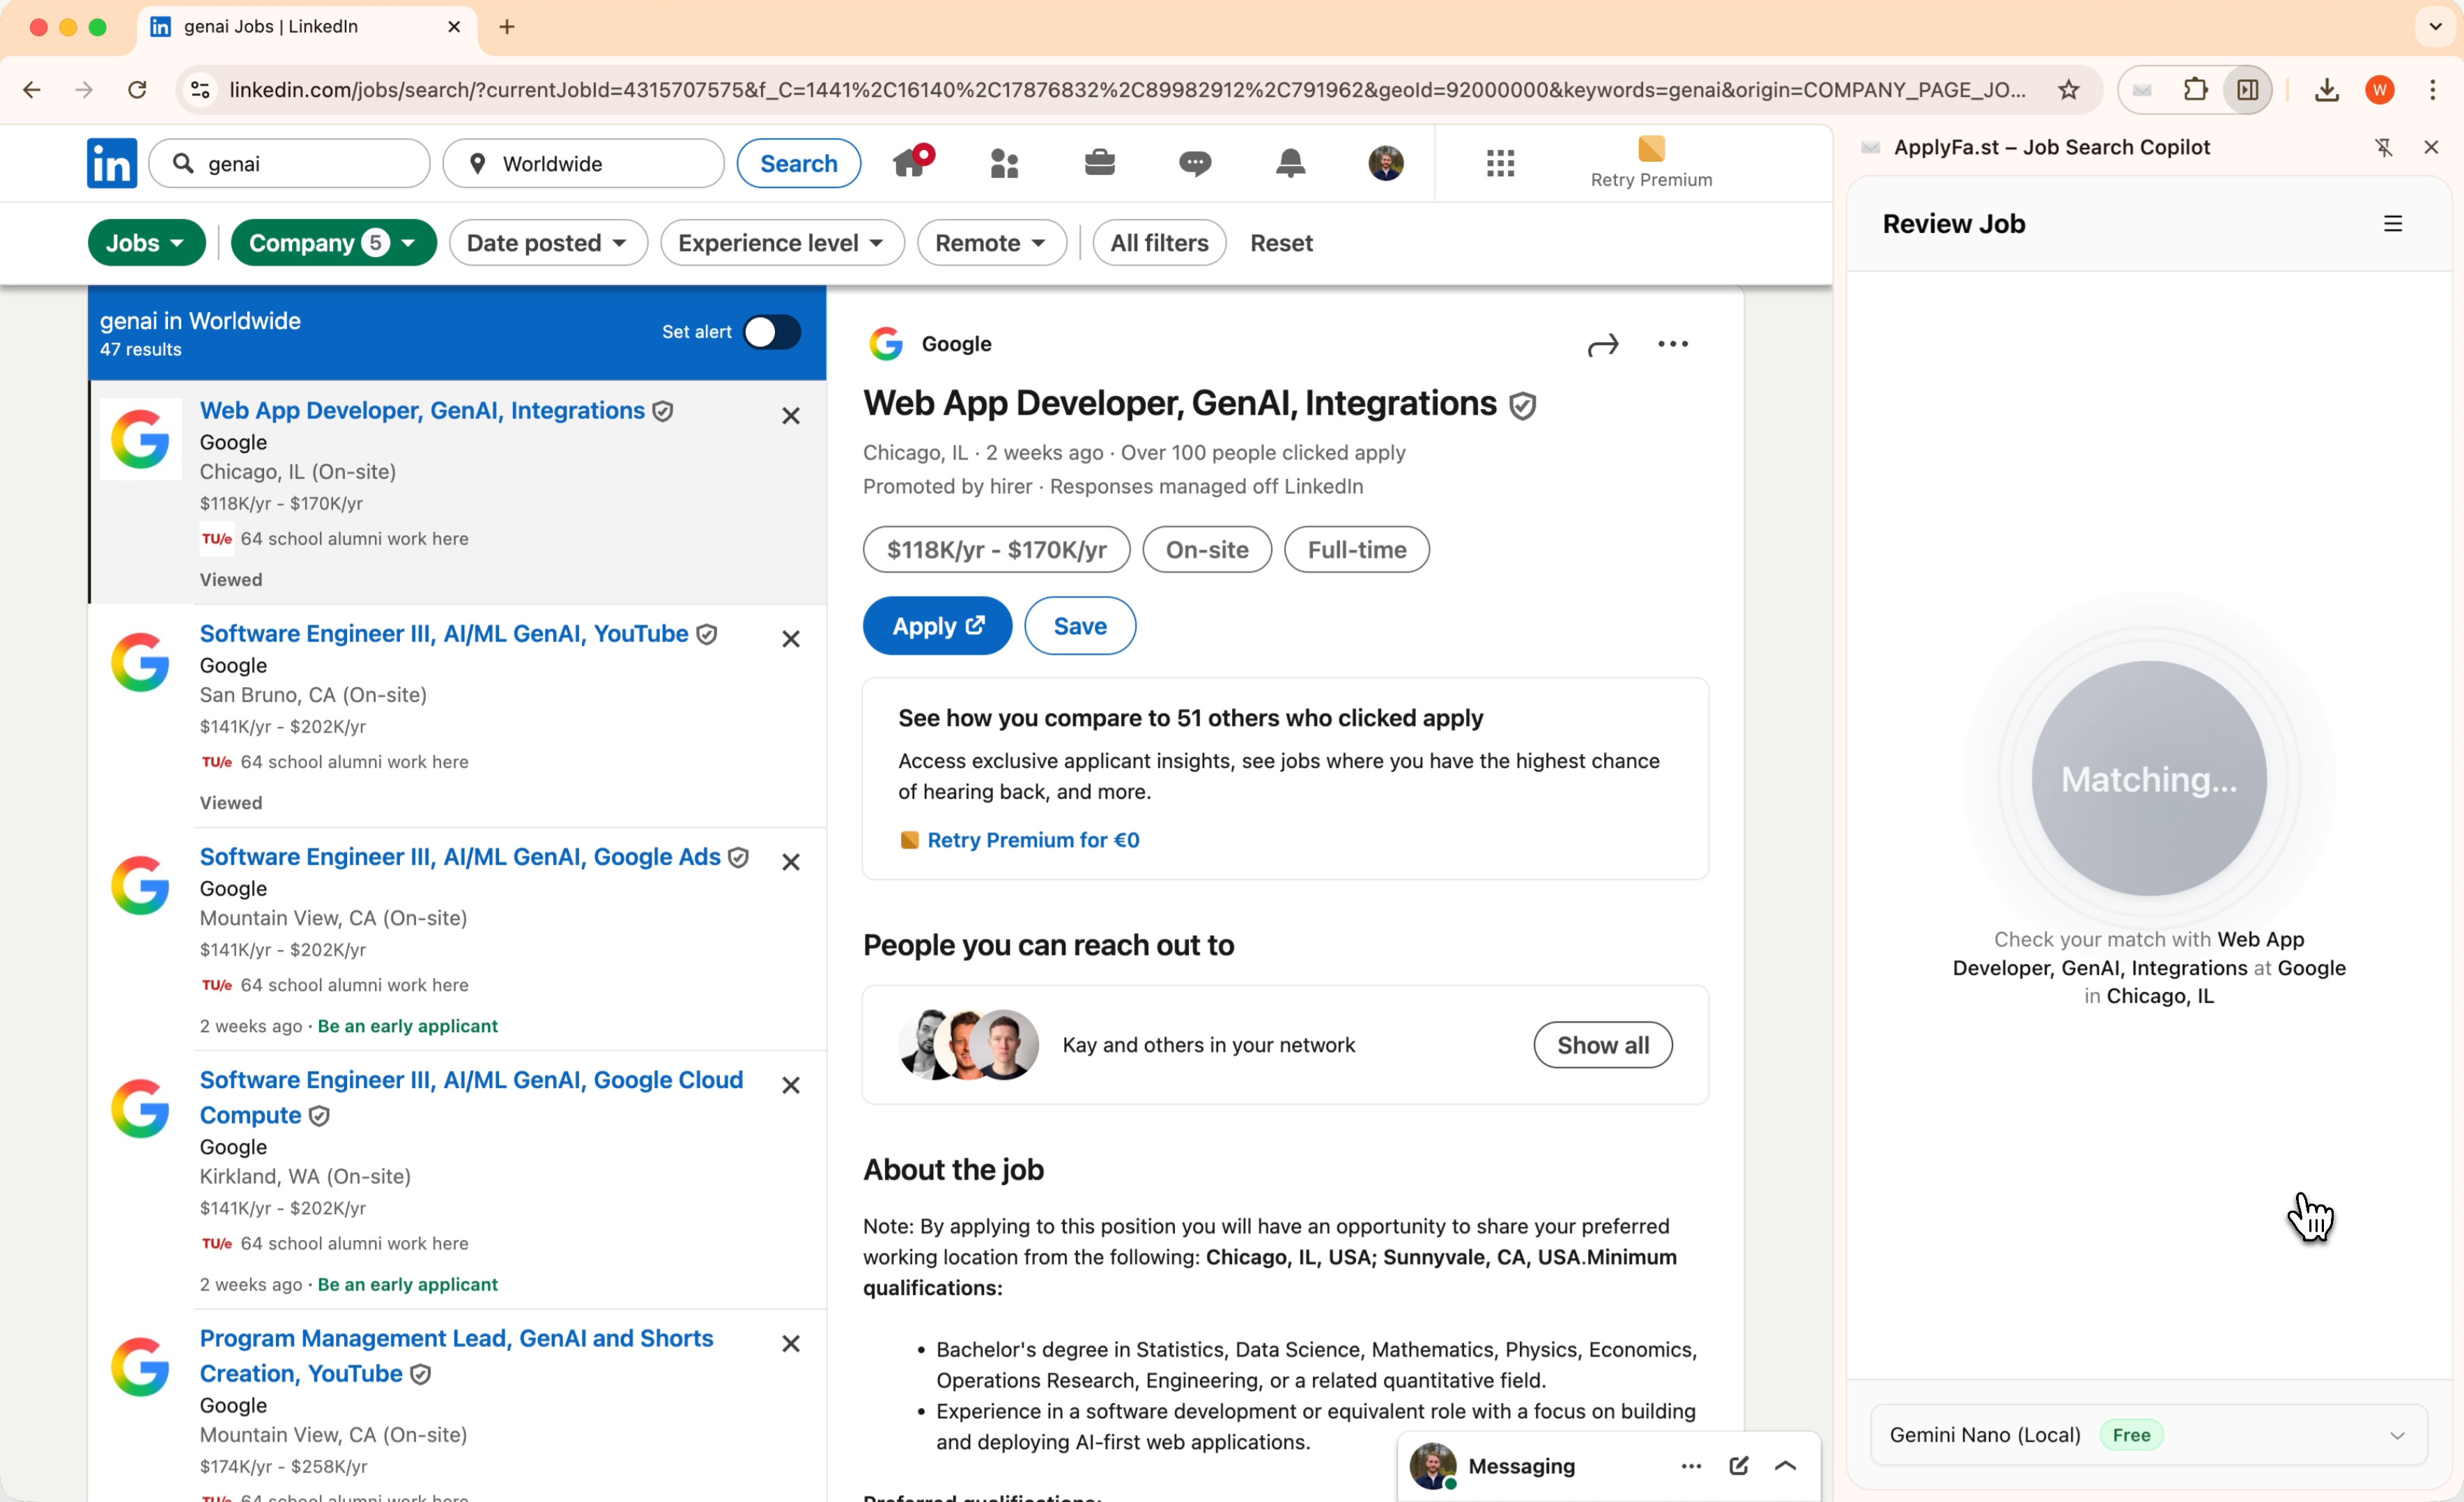Click Retry Premium for €0 link
Screen dimensions: 2464x1502
1032,840
